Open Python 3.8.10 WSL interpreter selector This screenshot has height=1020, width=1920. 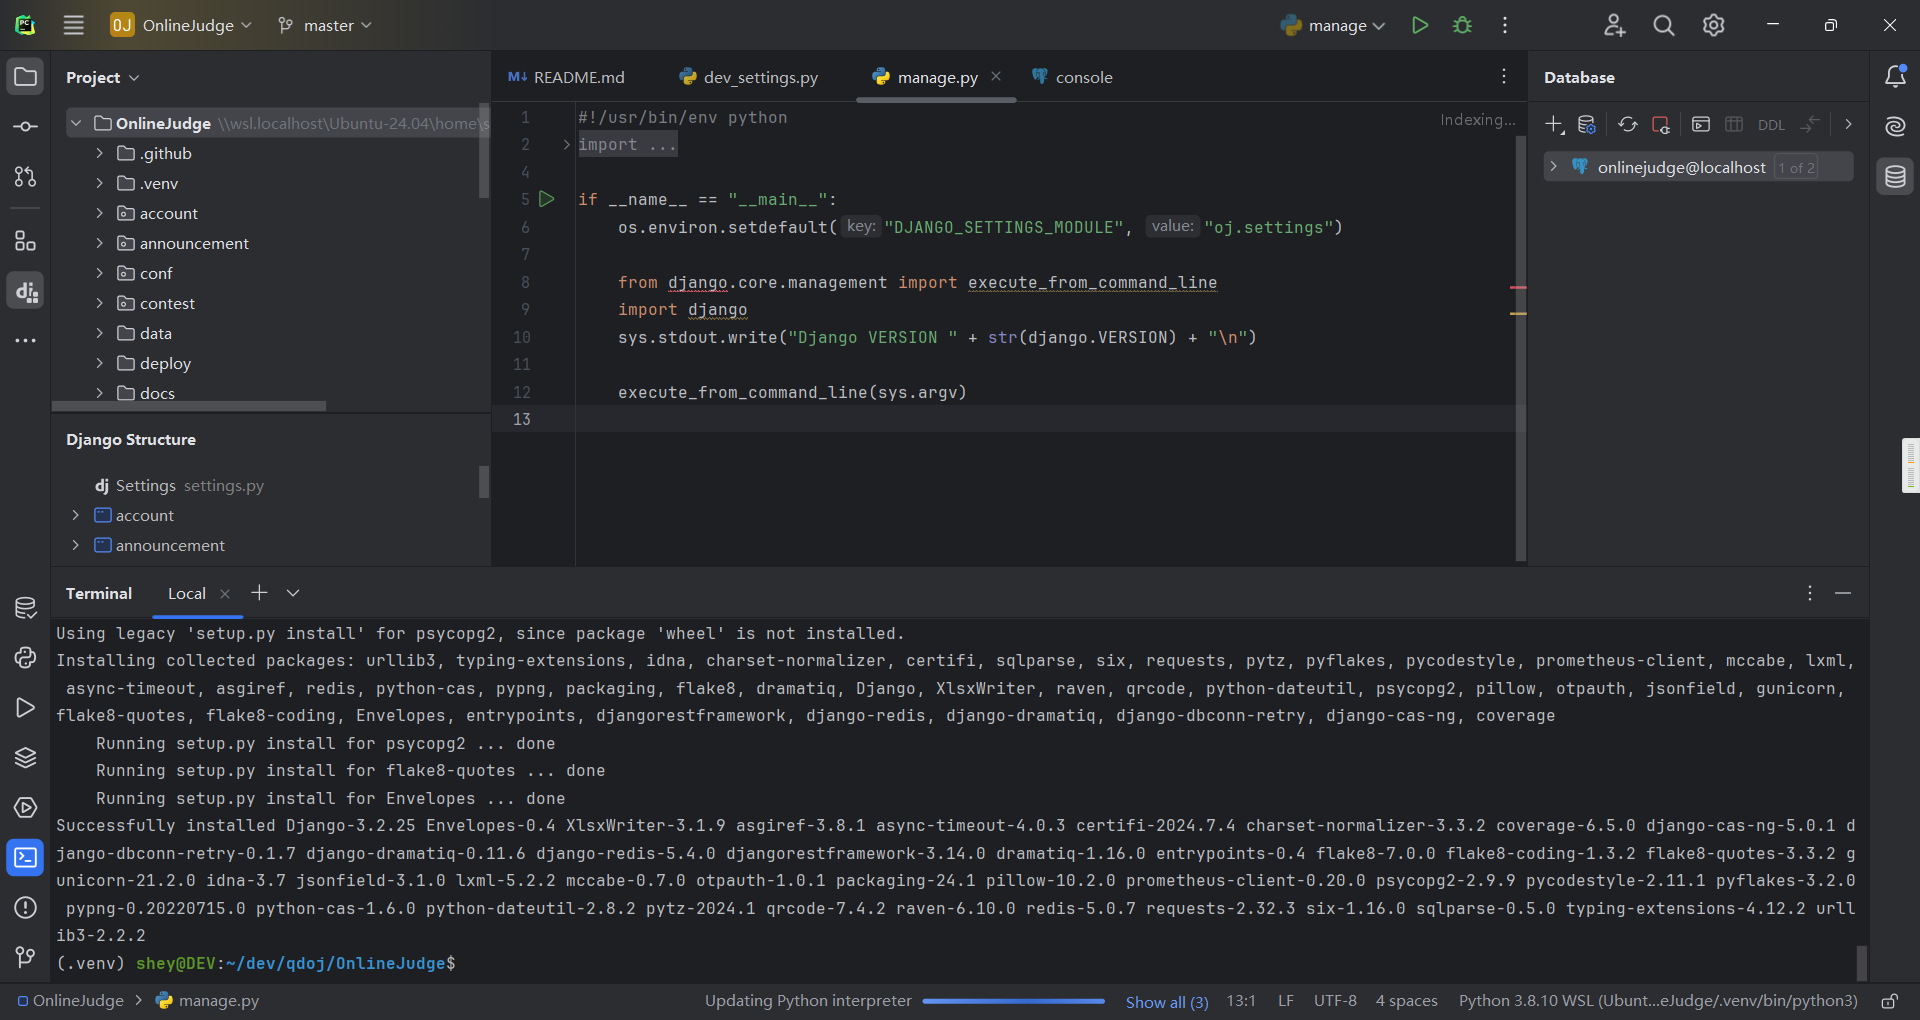point(1658,1001)
